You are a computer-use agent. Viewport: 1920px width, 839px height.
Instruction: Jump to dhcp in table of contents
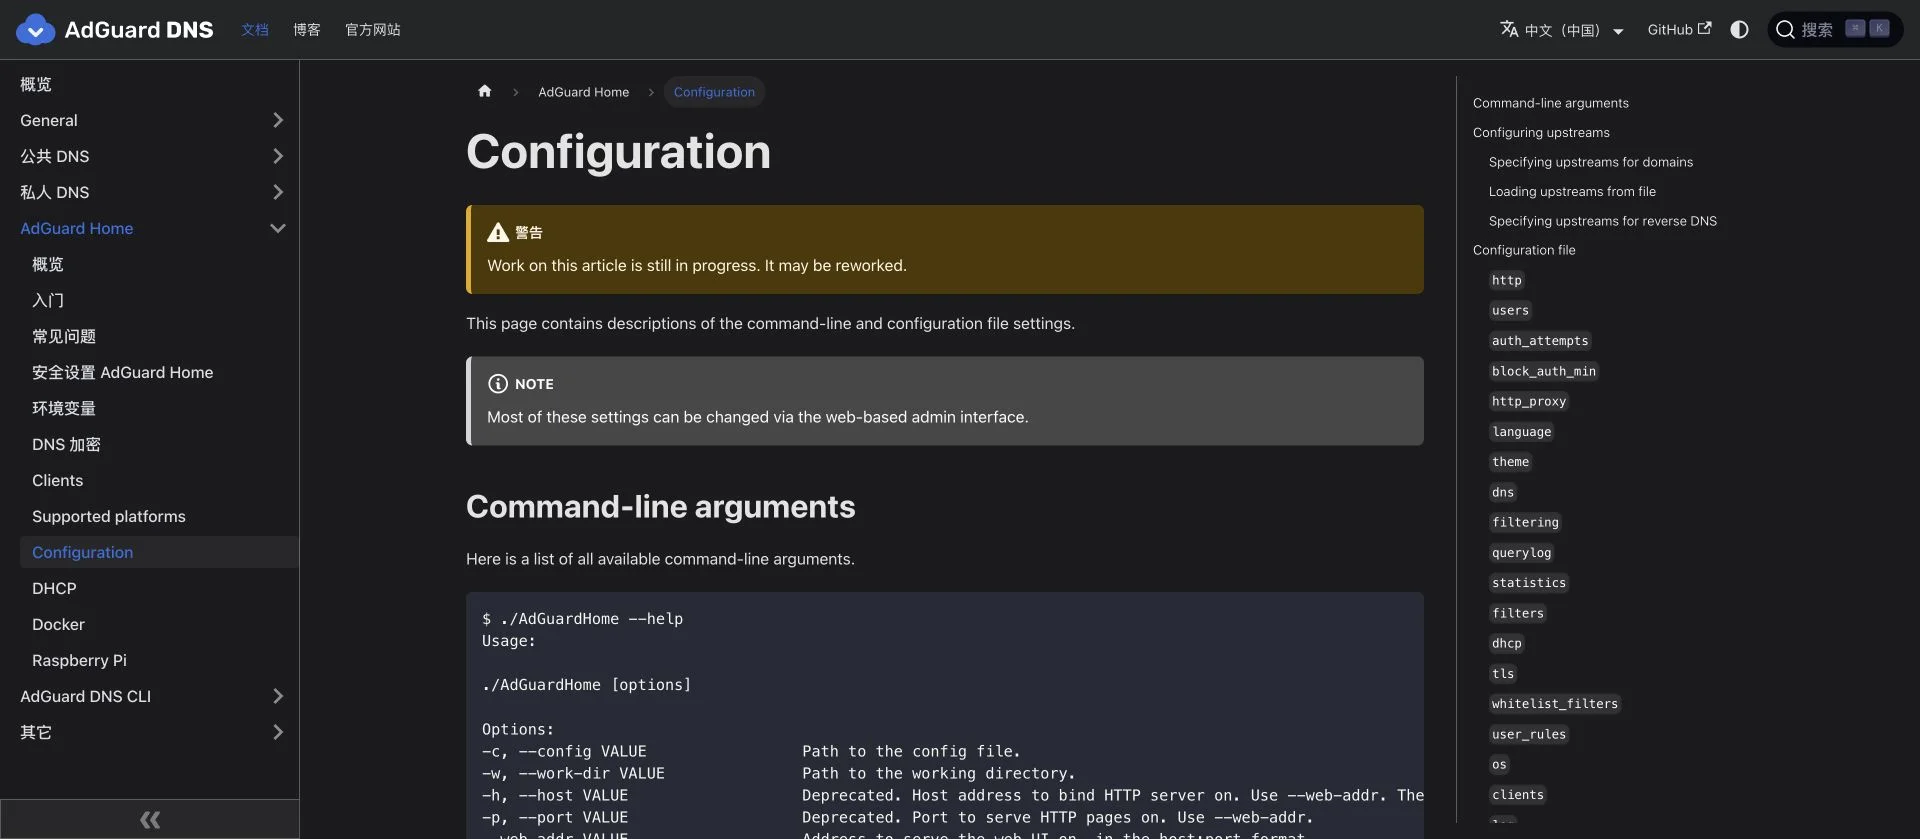tap(1507, 643)
